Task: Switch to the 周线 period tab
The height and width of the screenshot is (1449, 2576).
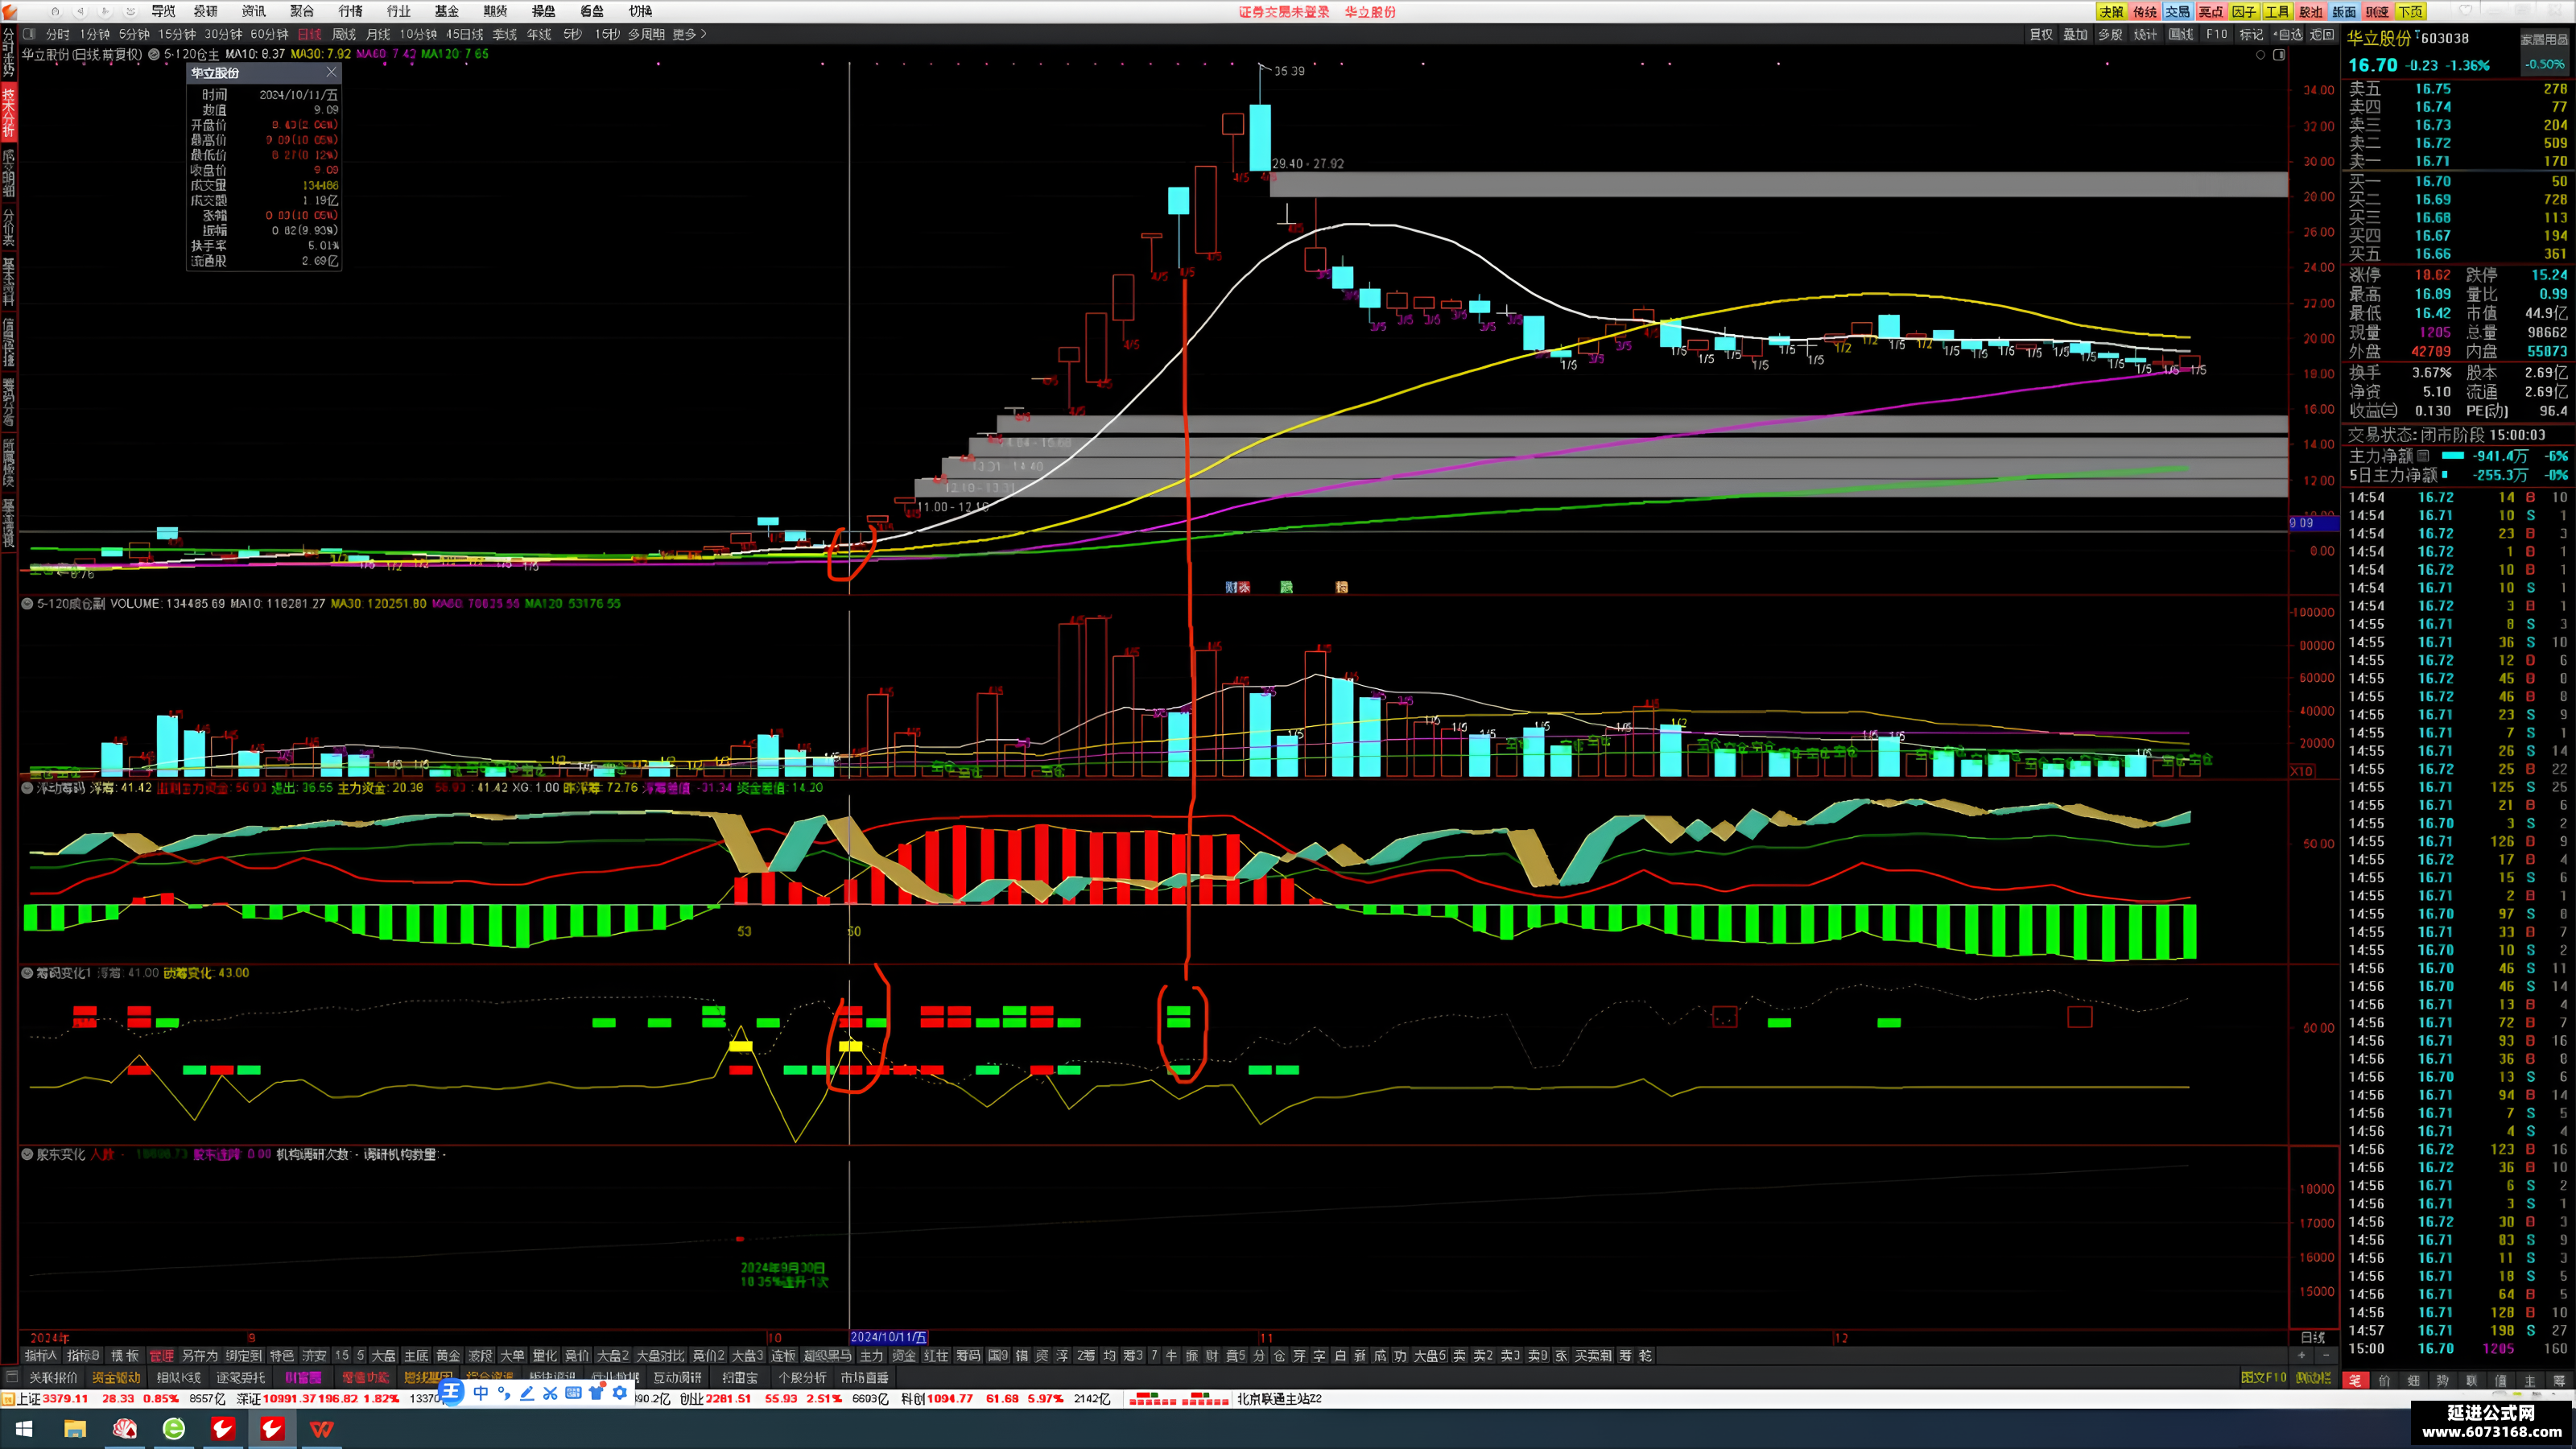Action: (x=344, y=34)
